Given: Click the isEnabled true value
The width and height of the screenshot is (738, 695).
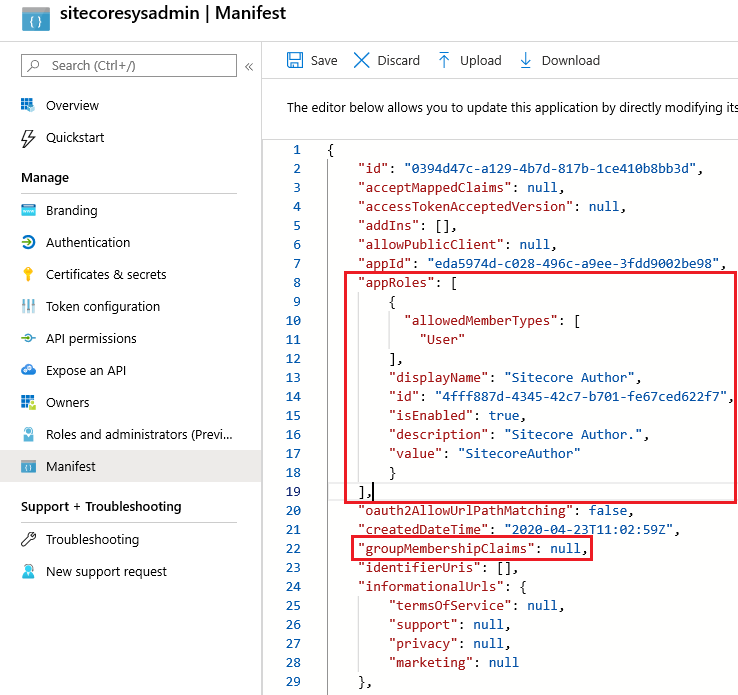Looking at the screenshot, I should tap(504, 415).
